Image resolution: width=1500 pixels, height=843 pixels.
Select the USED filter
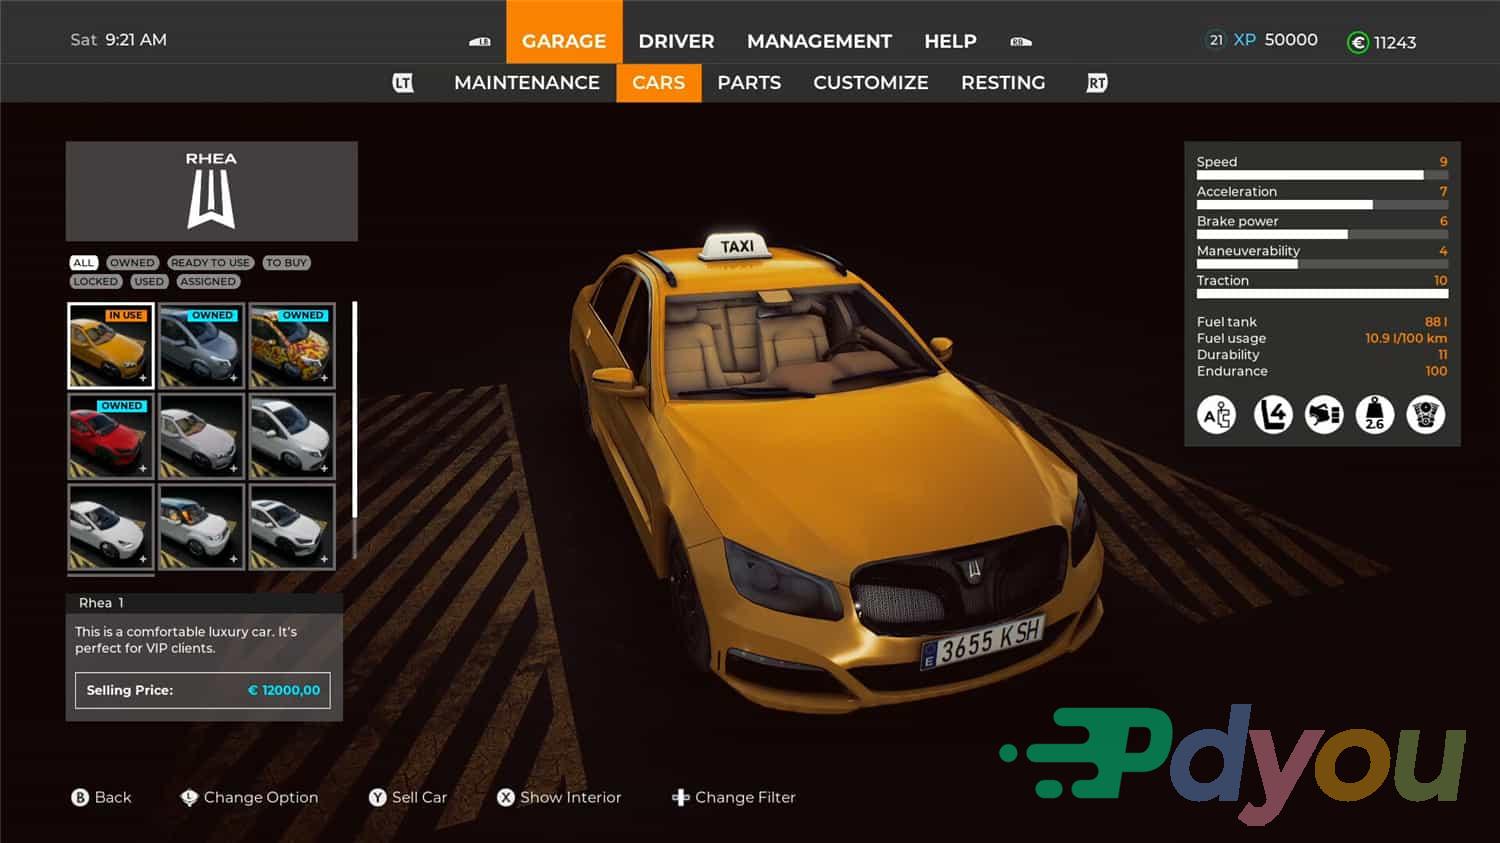tap(149, 282)
